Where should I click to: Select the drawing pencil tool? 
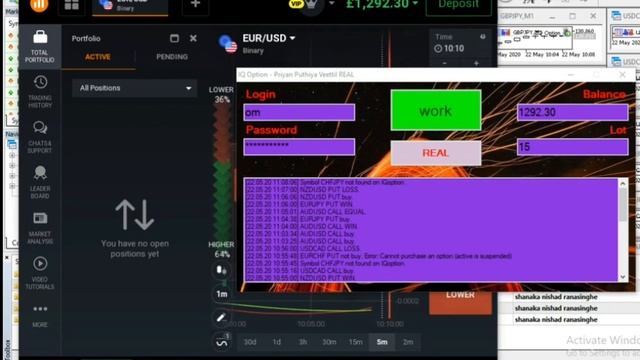click(221, 318)
